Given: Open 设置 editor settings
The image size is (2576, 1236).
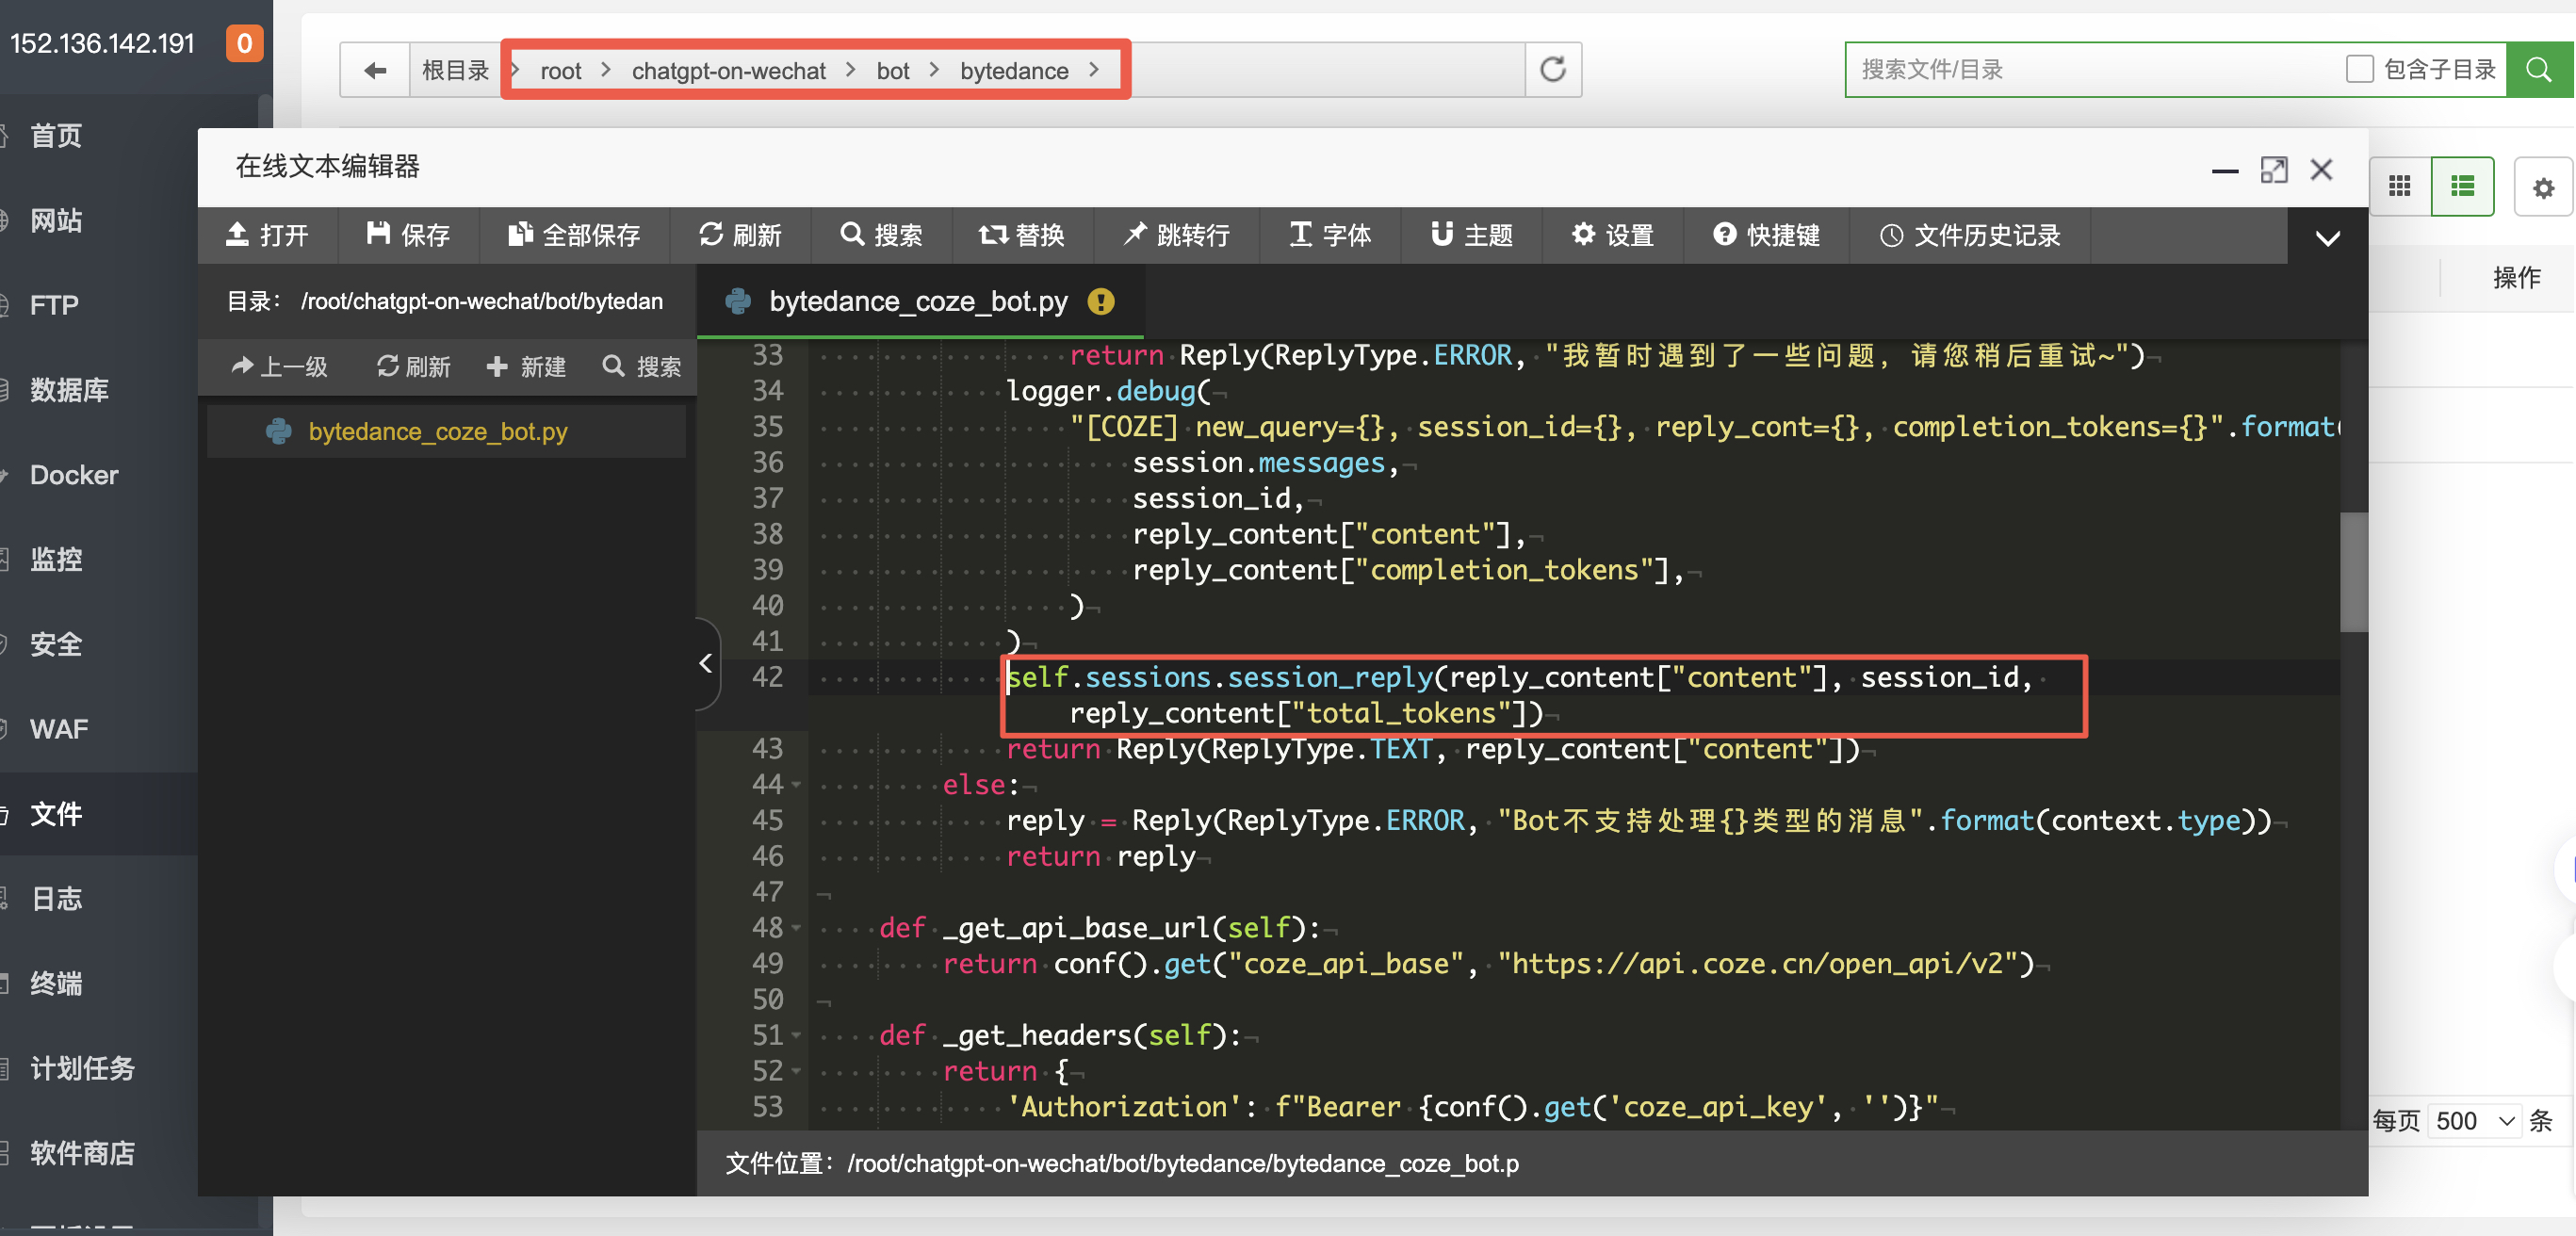Looking at the screenshot, I should [x=1613, y=235].
